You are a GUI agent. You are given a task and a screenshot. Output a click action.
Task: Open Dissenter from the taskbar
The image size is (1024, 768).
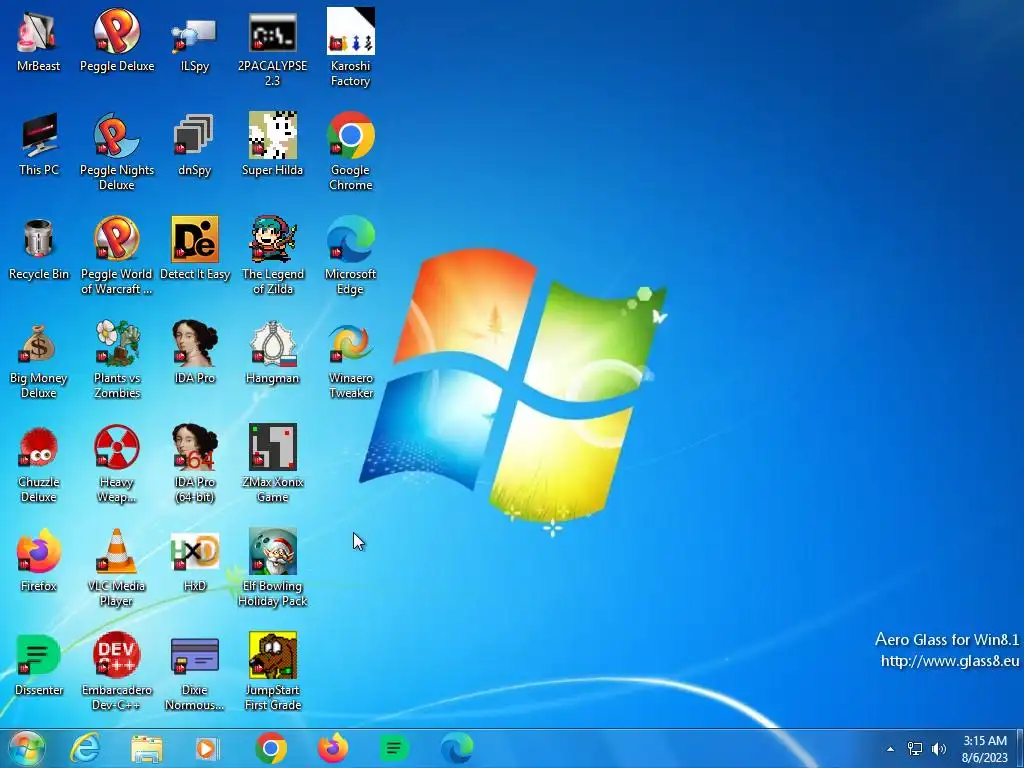(x=394, y=748)
